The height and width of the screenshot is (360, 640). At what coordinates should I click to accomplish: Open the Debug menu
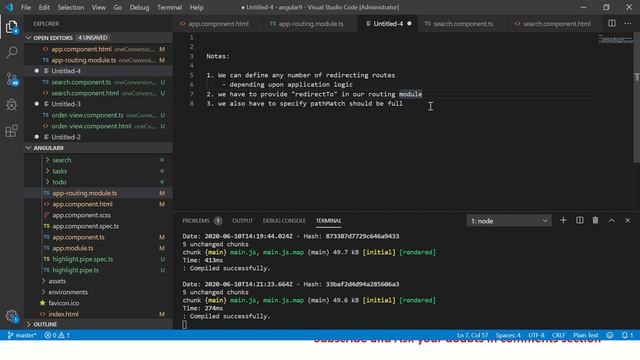point(139,7)
